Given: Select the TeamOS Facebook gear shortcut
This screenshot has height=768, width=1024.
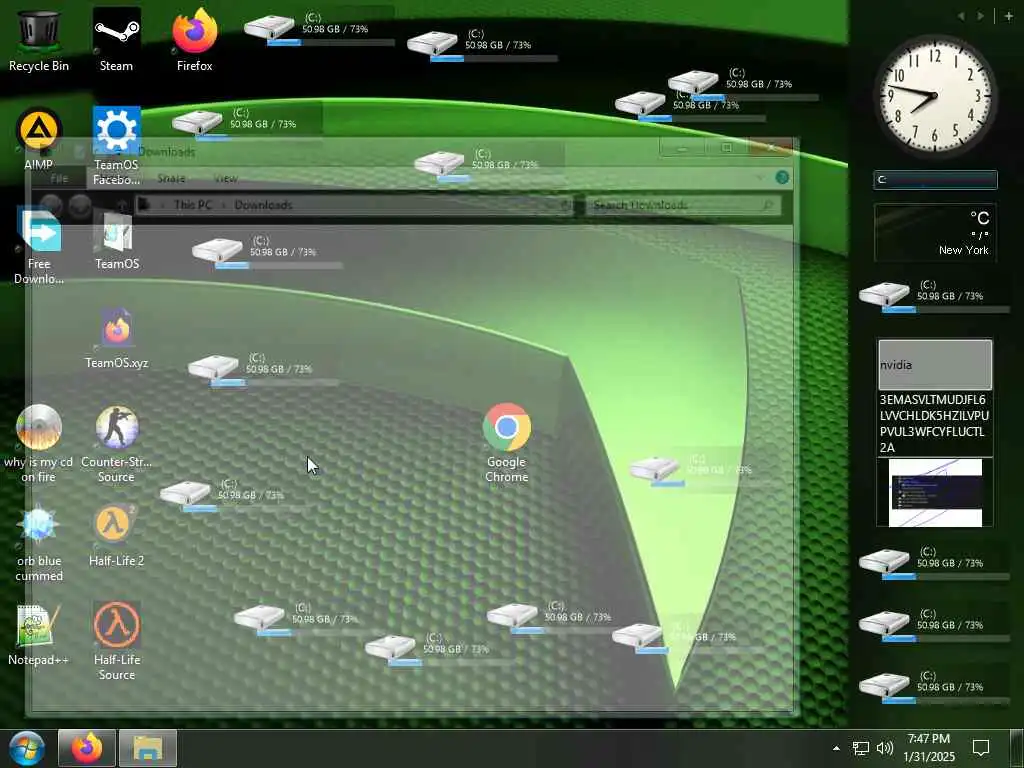Looking at the screenshot, I should (x=116, y=146).
